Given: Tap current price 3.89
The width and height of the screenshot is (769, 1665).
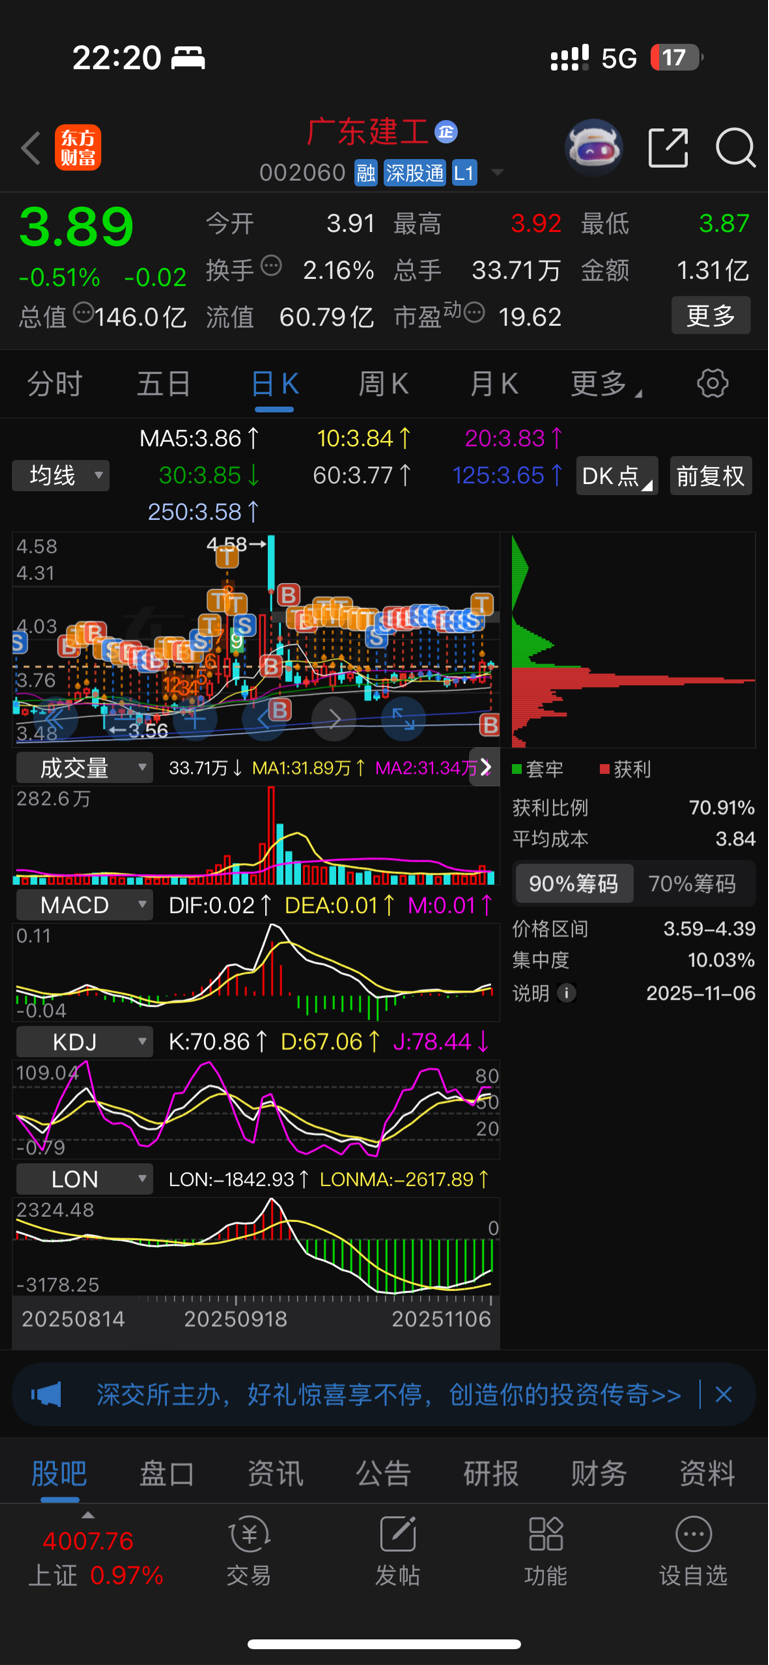Looking at the screenshot, I should tap(76, 227).
